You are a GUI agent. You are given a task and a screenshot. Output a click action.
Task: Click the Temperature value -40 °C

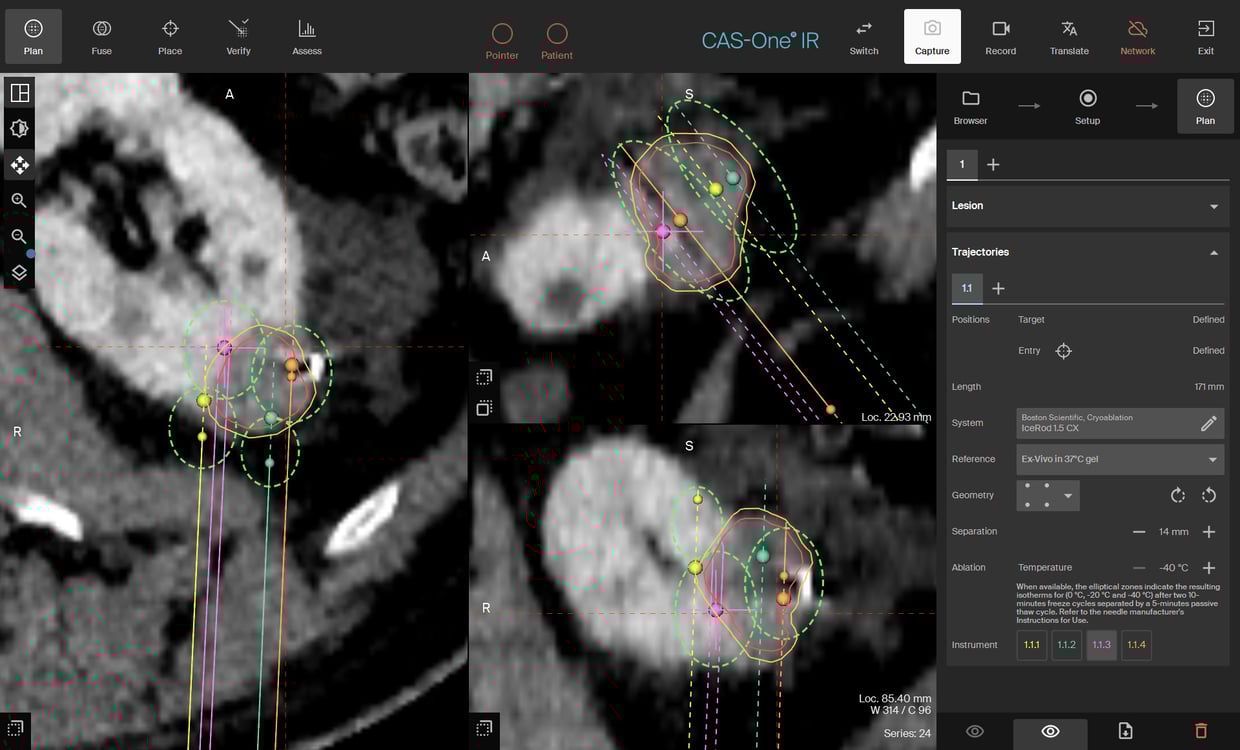pyautogui.click(x=1174, y=568)
